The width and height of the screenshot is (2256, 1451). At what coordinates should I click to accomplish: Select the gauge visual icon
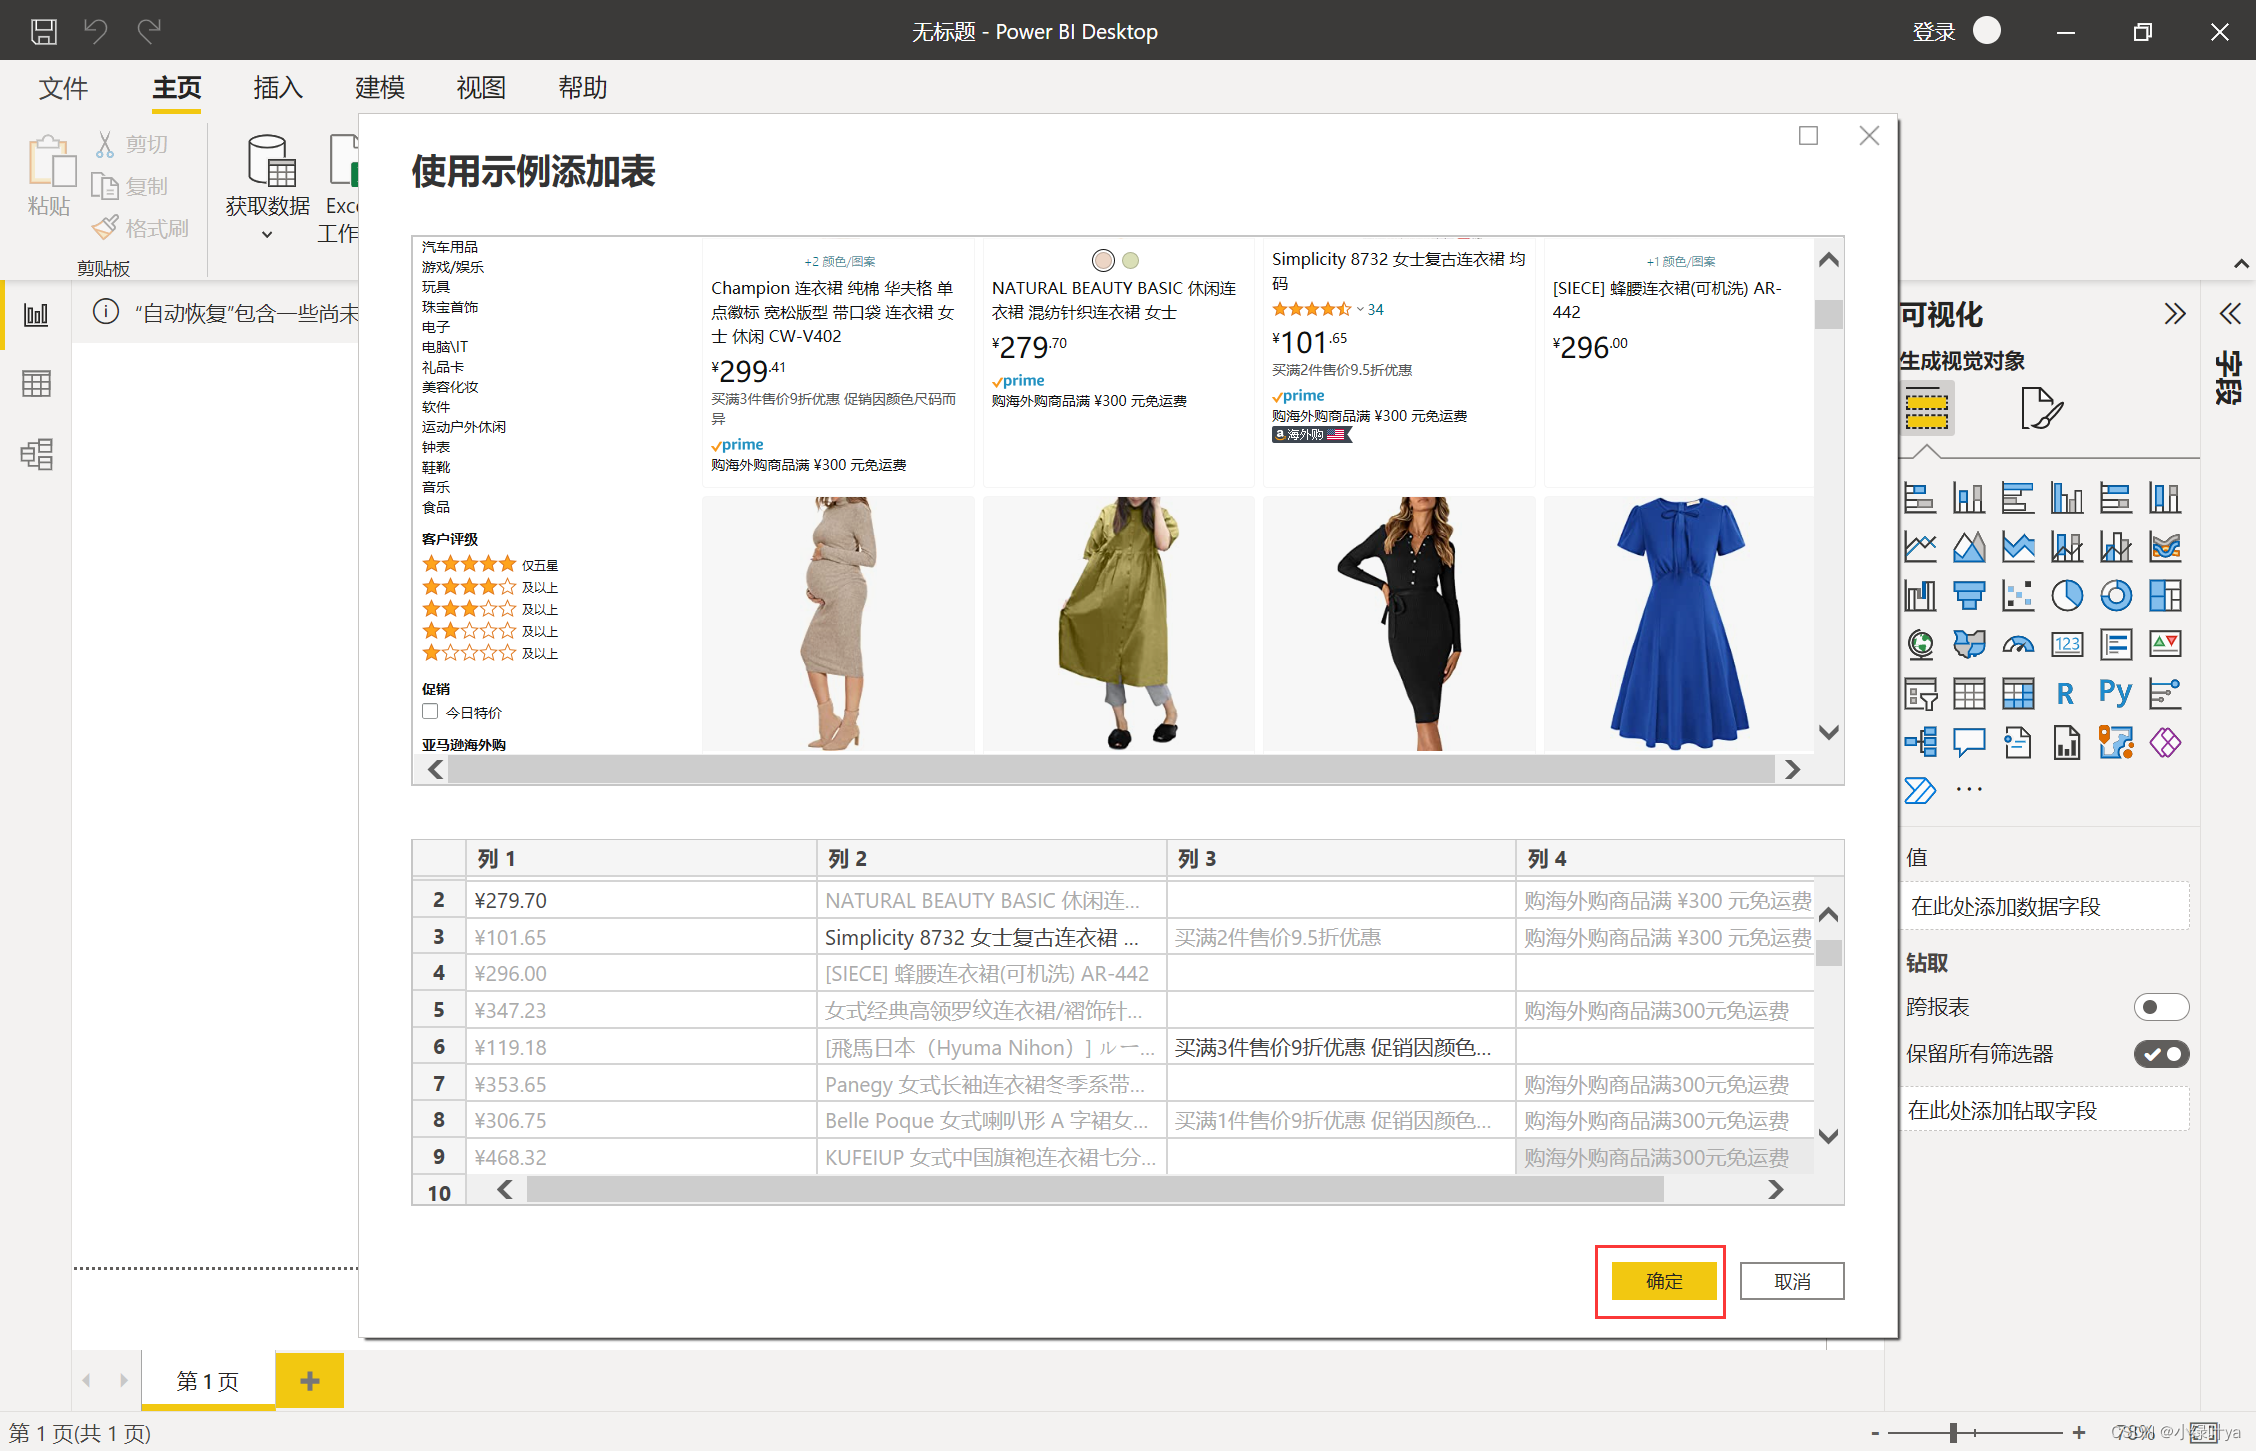[2017, 645]
